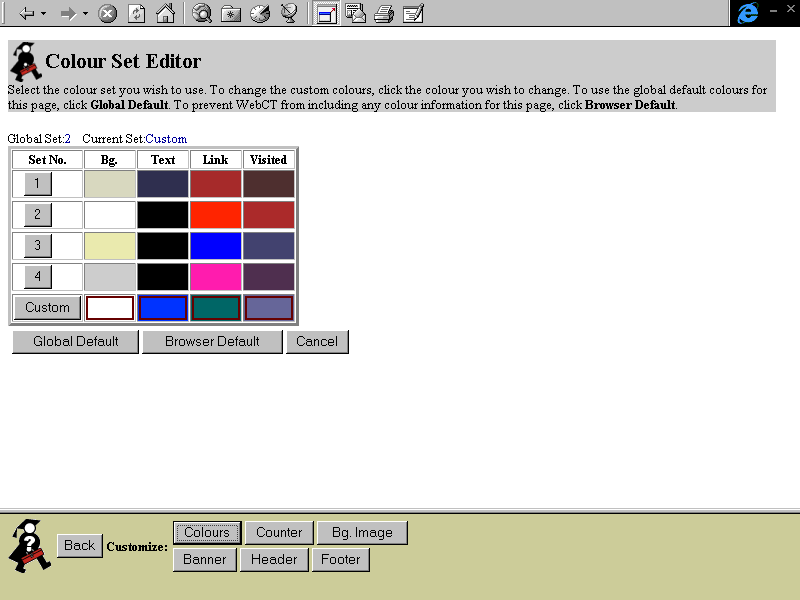Click the custom Link teal colour swatch
This screenshot has height=600, width=800.
click(x=216, y=307)
